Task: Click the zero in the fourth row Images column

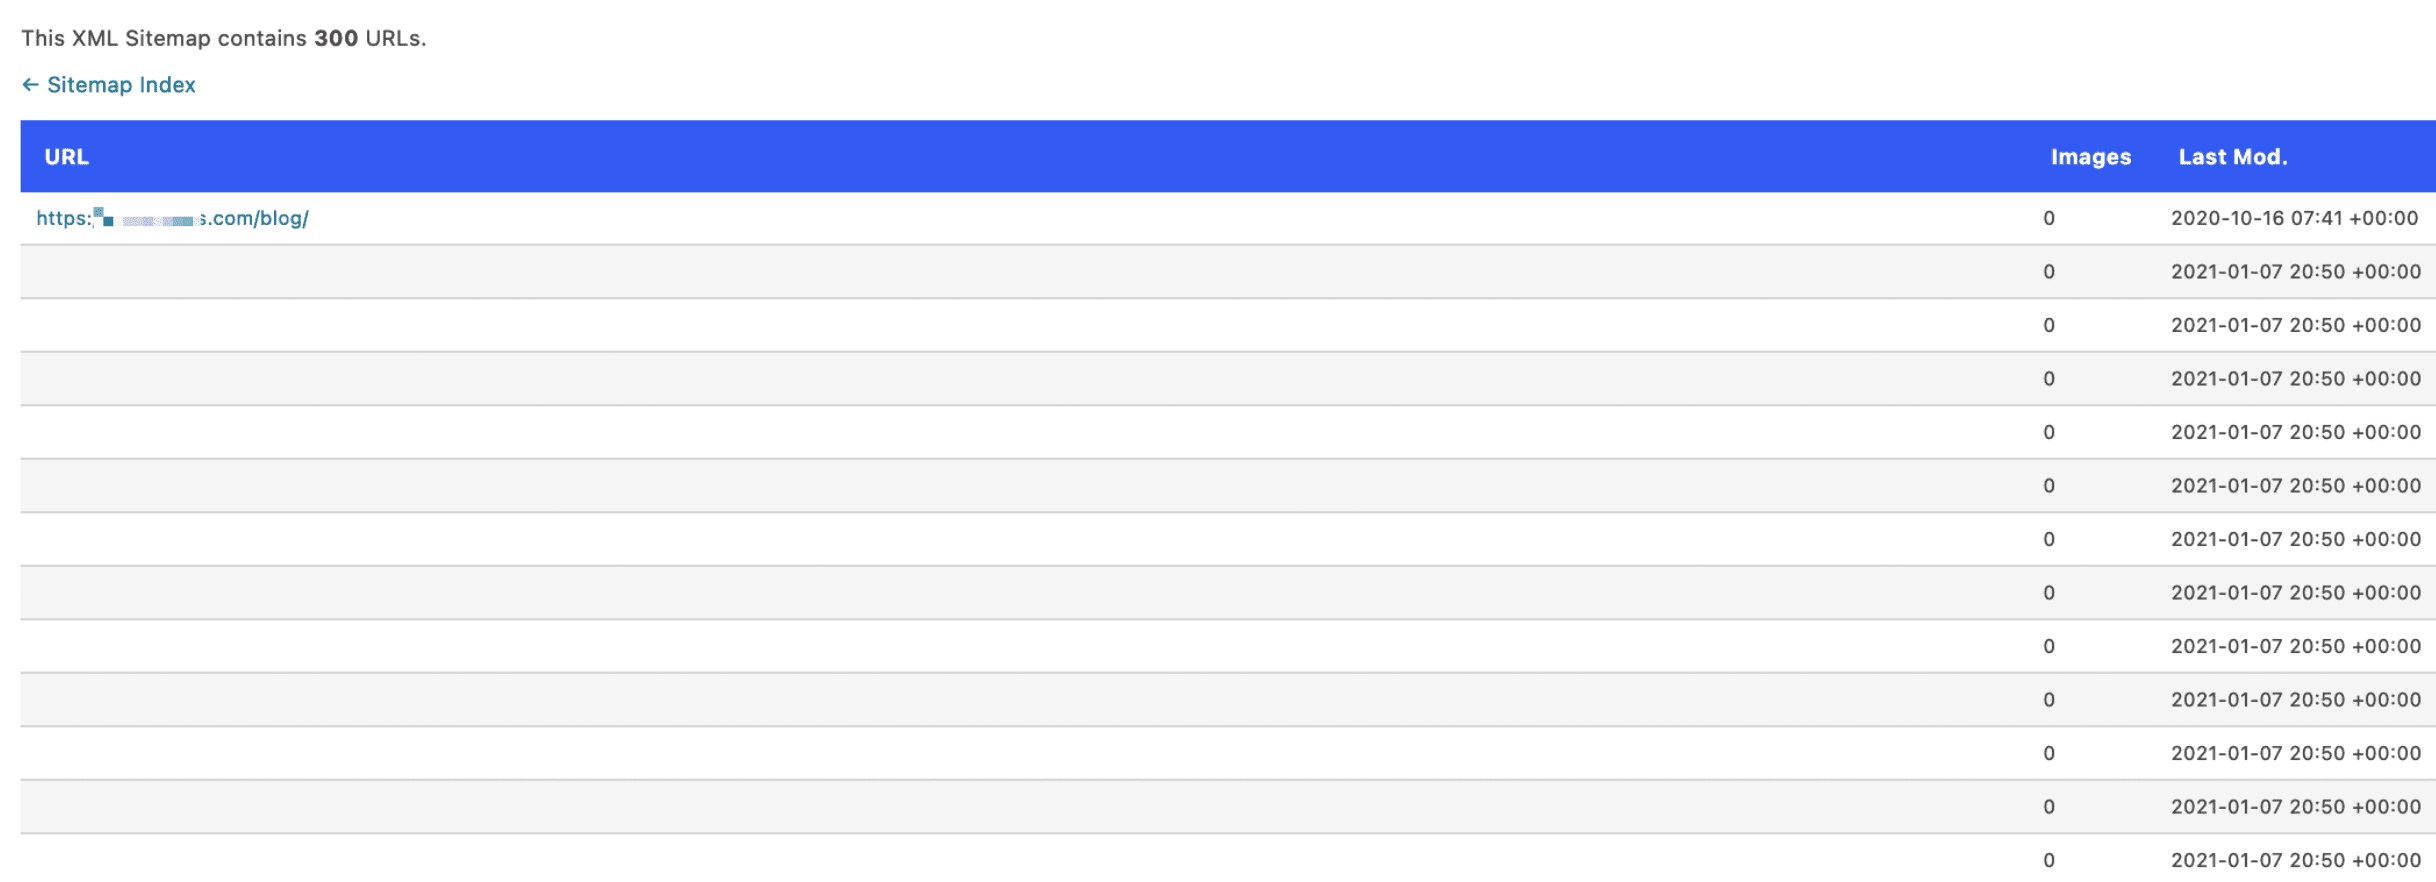Action: (2049, 379)
